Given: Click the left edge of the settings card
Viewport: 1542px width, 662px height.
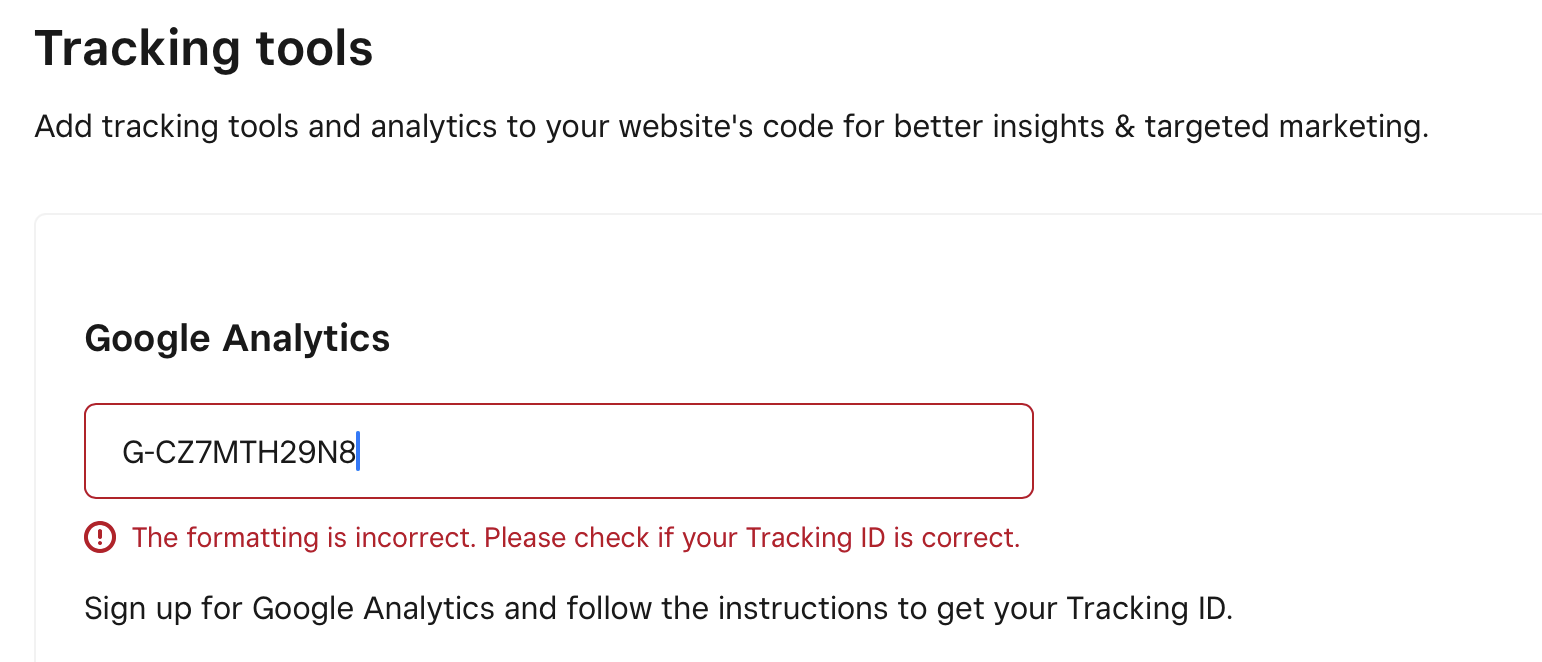Looking at the screenshot, I should (x=36, y=430).
